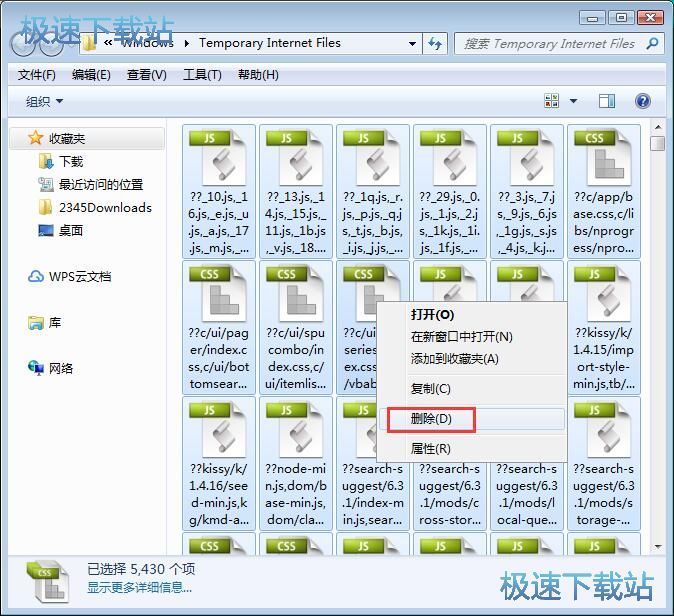Open 下载 folder in the sidebar
Viewport: 674px width, 616px height.
pyautogui.click(x=71, y=162)
